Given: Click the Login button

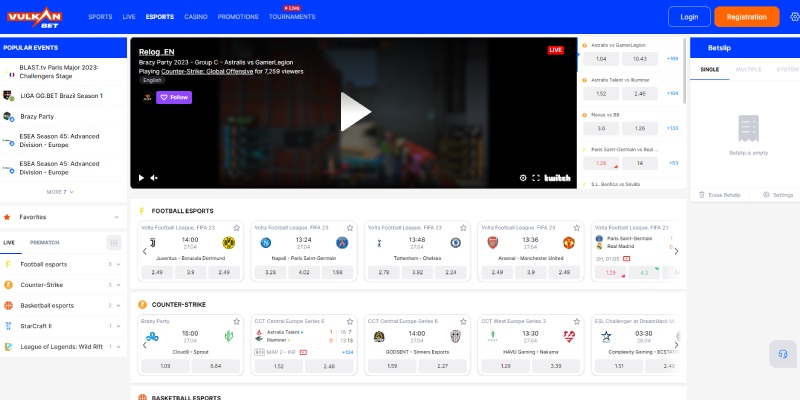Looking at the screenshot, I should tap(689, 17).
